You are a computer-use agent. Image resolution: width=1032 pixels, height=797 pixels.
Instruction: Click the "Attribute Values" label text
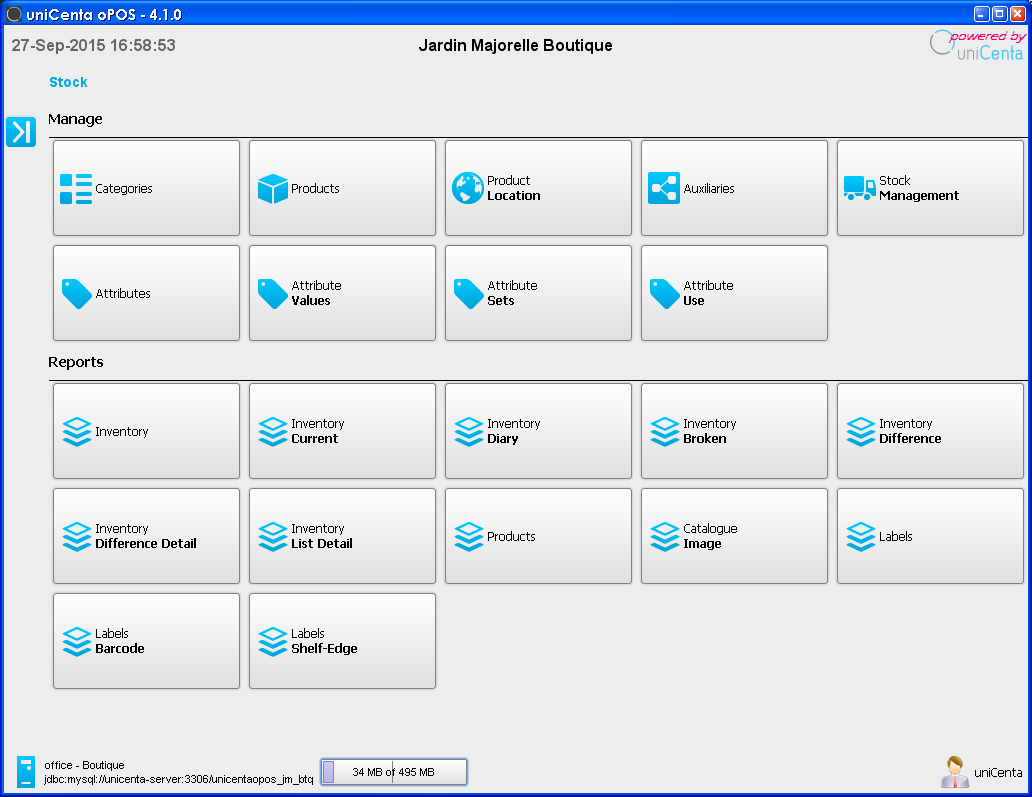(316, 294)
